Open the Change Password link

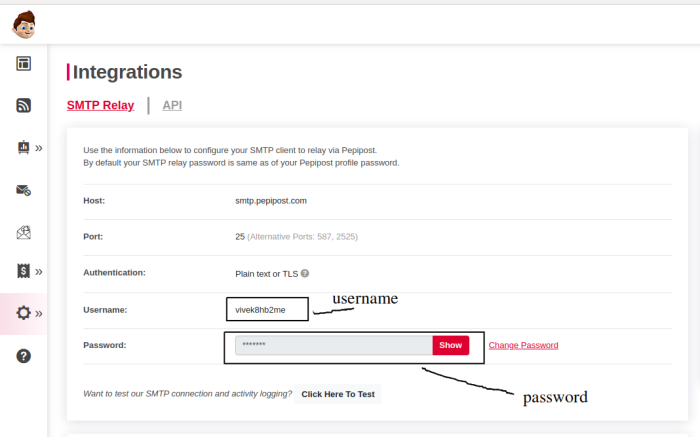[523, 345]
